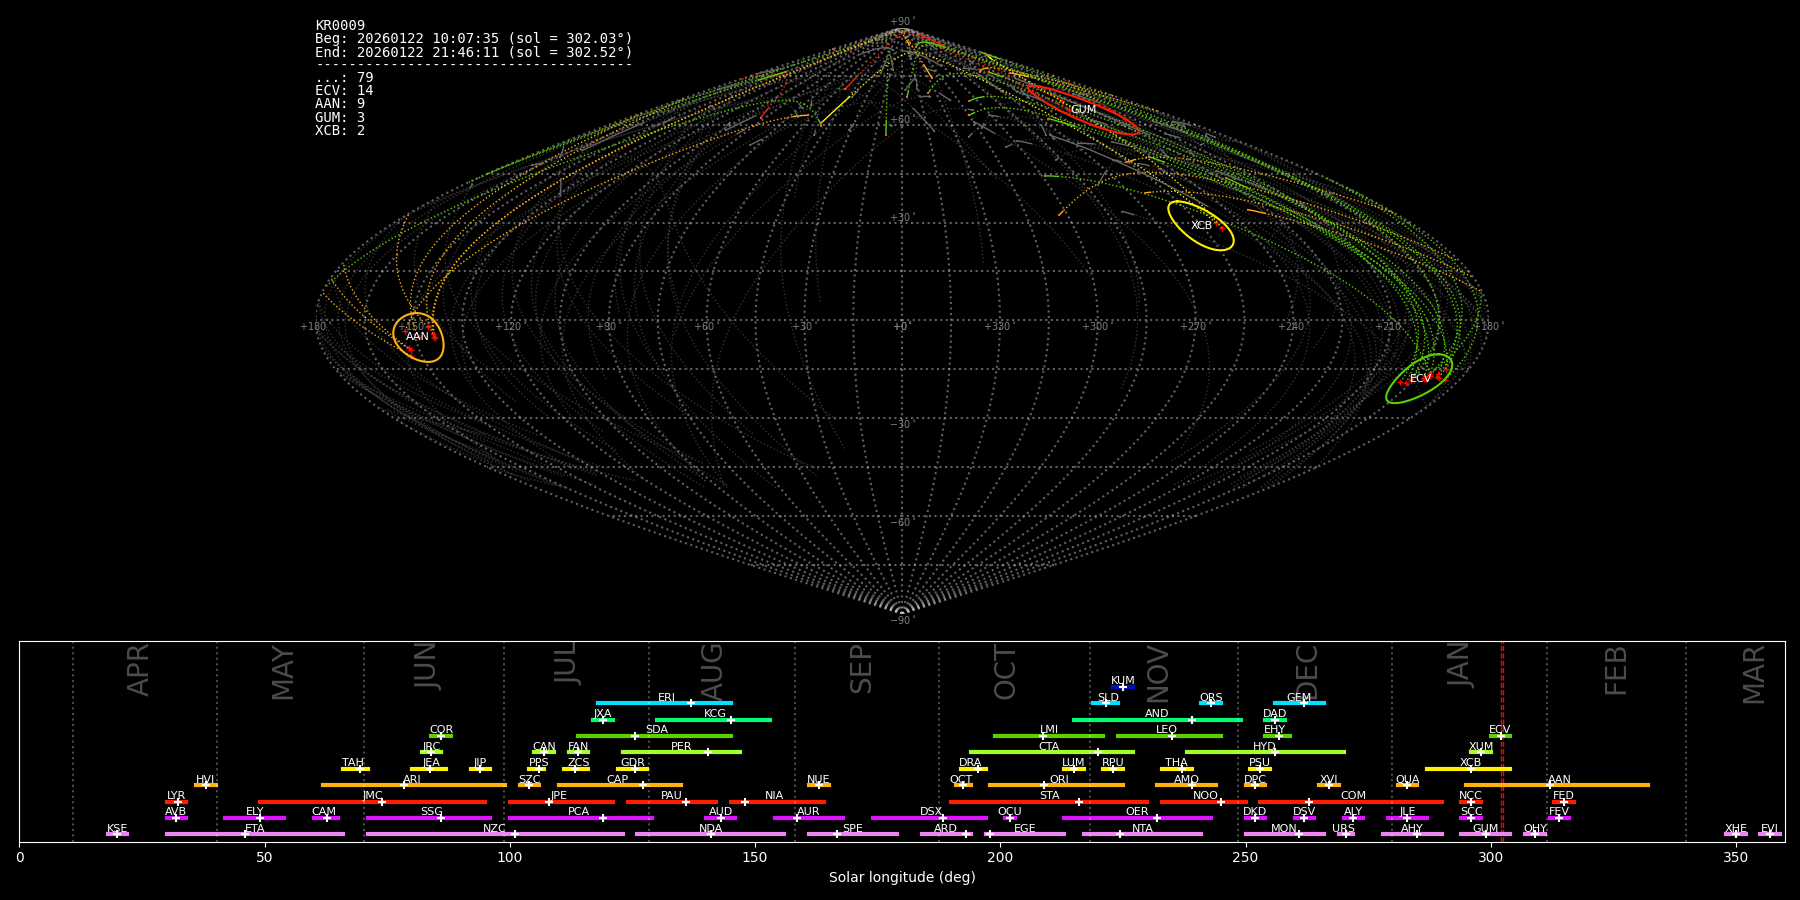Click the AAN radiant label on sky map
Screen dimensions: 1800x900
[417, 337]
